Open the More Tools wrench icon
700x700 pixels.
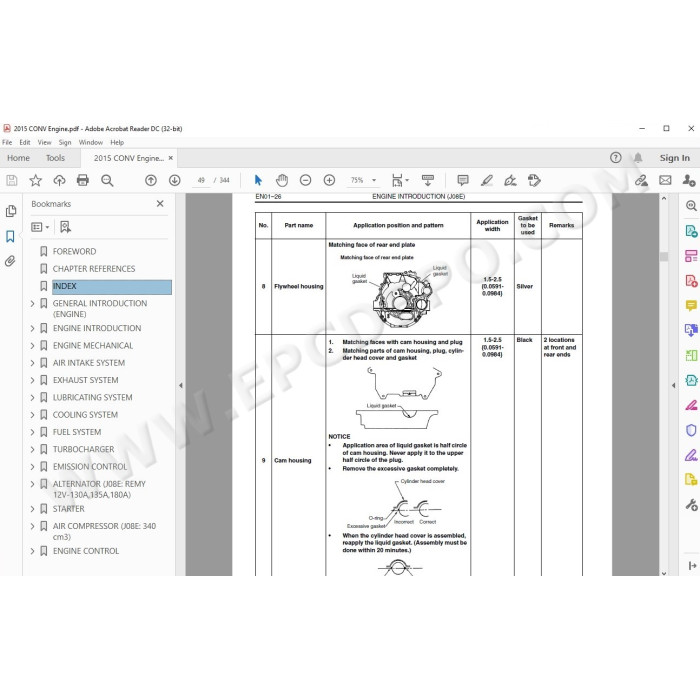(x=691, y=505)
